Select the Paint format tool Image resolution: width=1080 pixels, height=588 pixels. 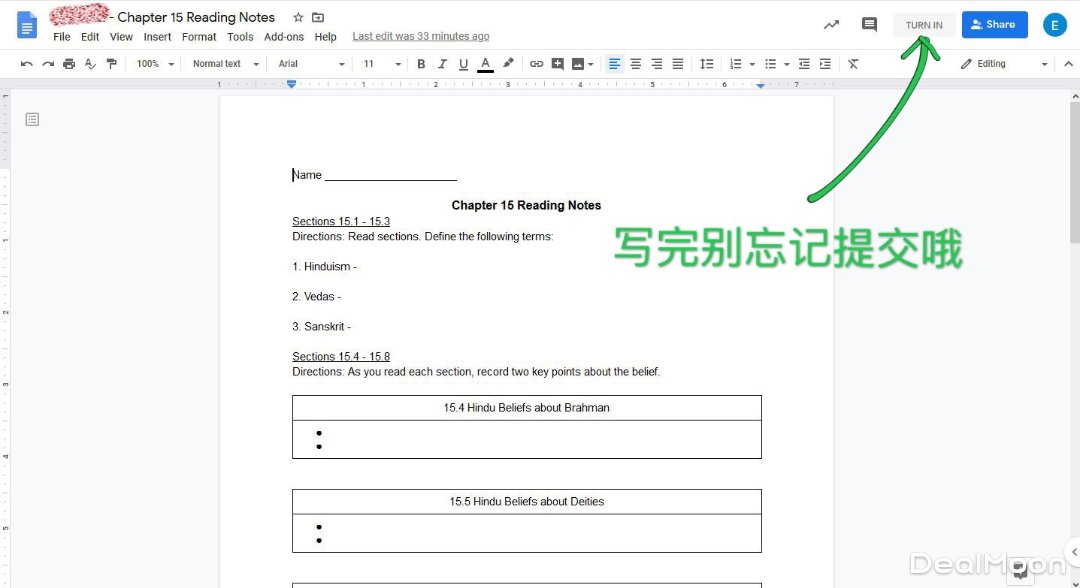tap(112, 63)
